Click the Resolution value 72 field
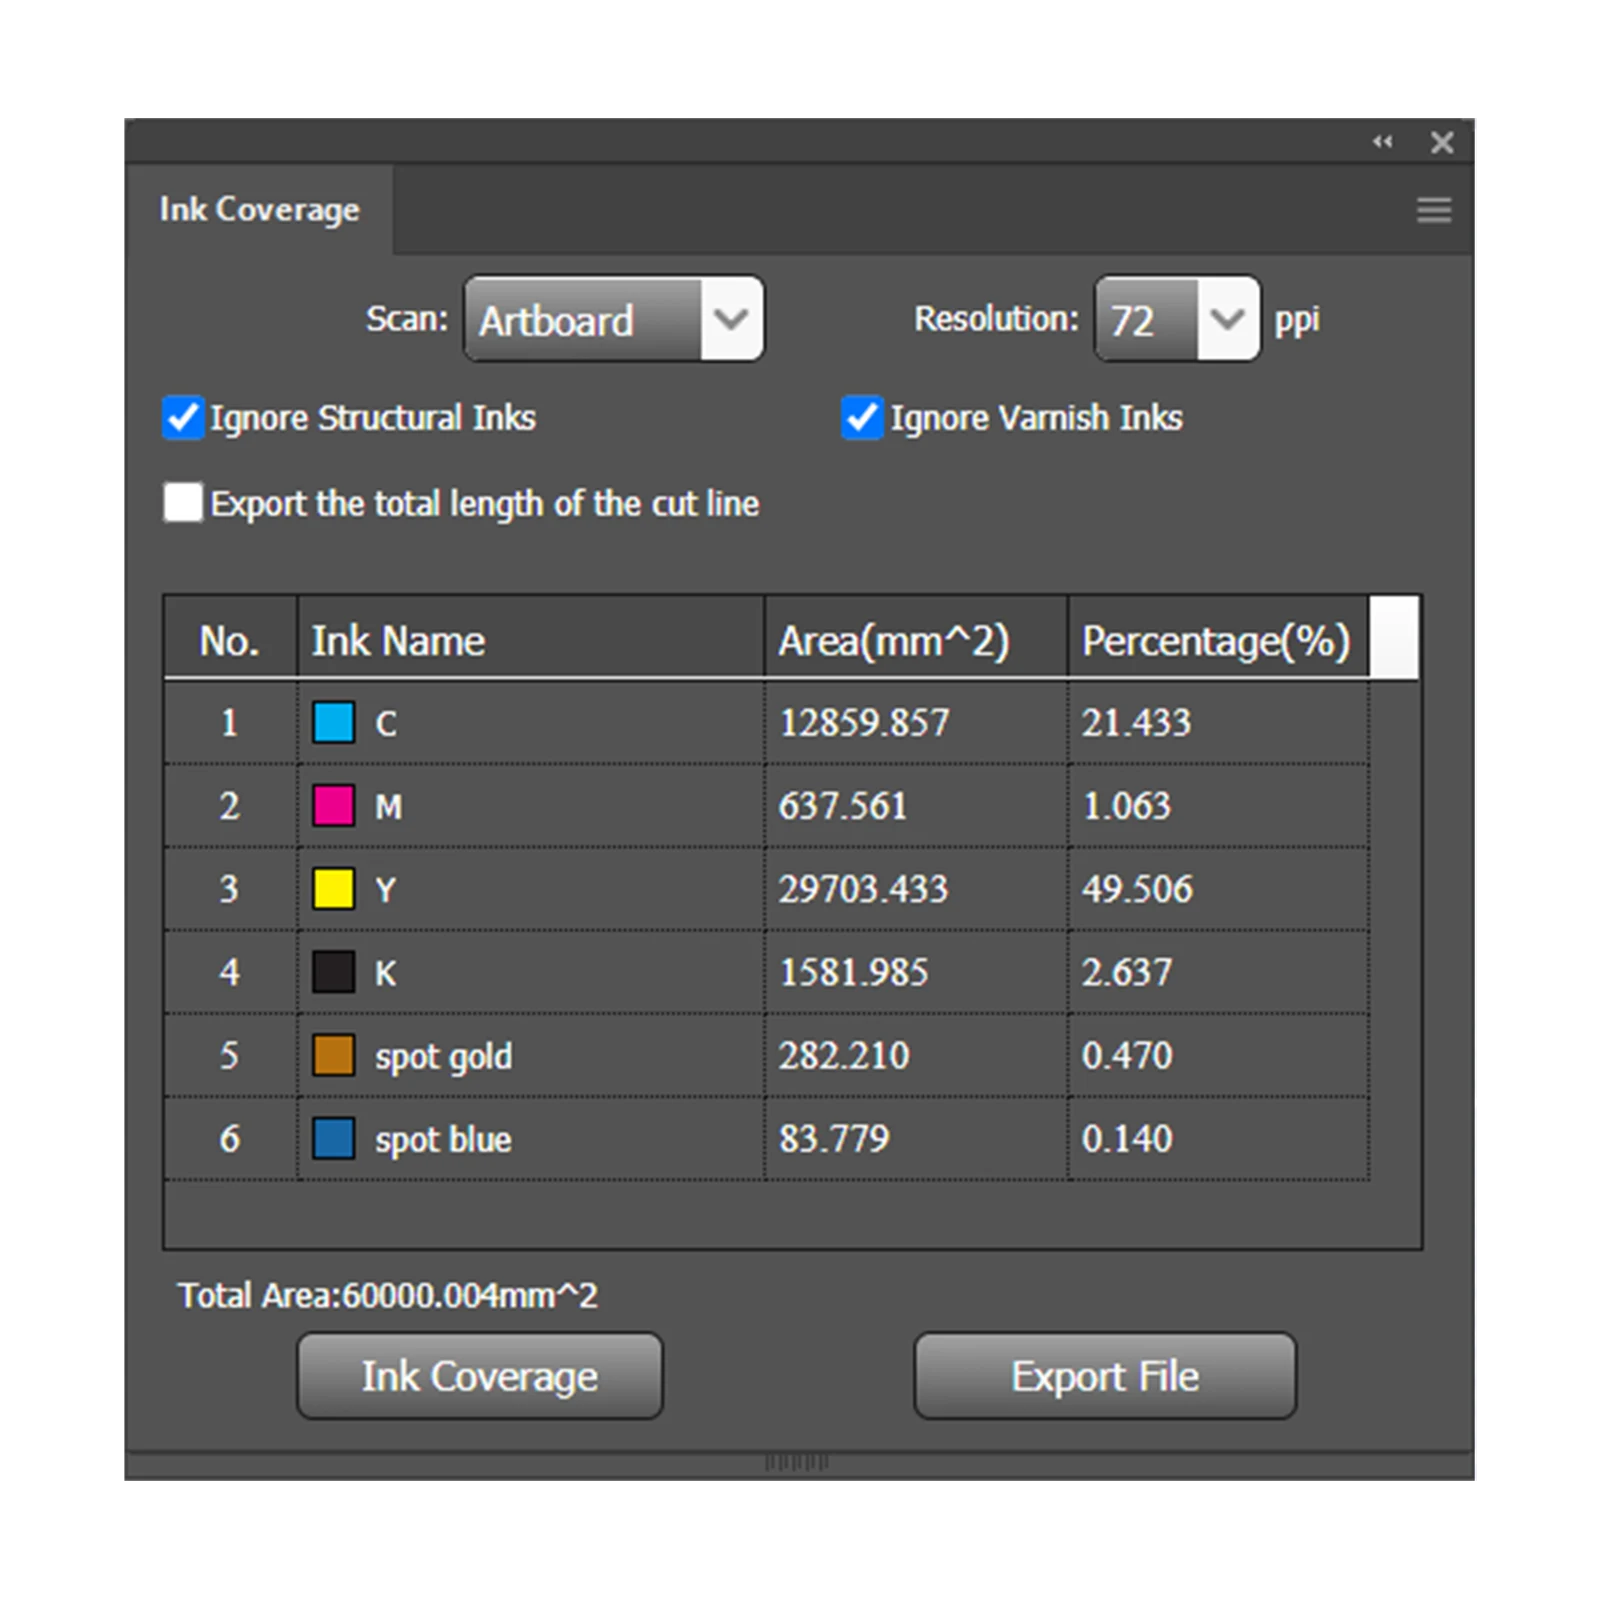 click(x=1146, y=319)
